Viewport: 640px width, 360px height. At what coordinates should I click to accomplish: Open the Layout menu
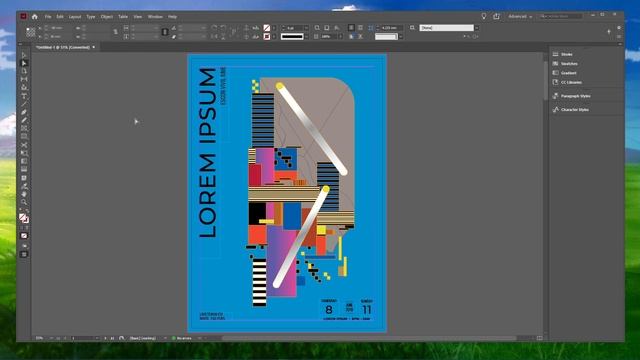pos(75,17)
